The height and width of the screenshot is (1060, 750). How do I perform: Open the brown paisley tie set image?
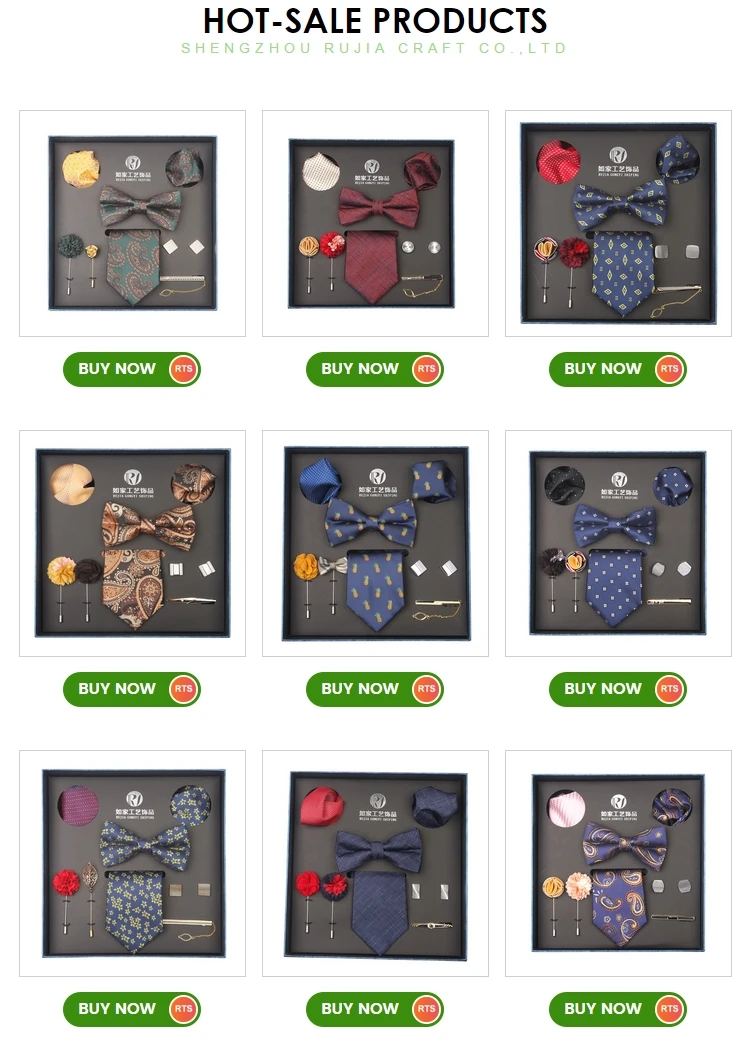point(133,544)
